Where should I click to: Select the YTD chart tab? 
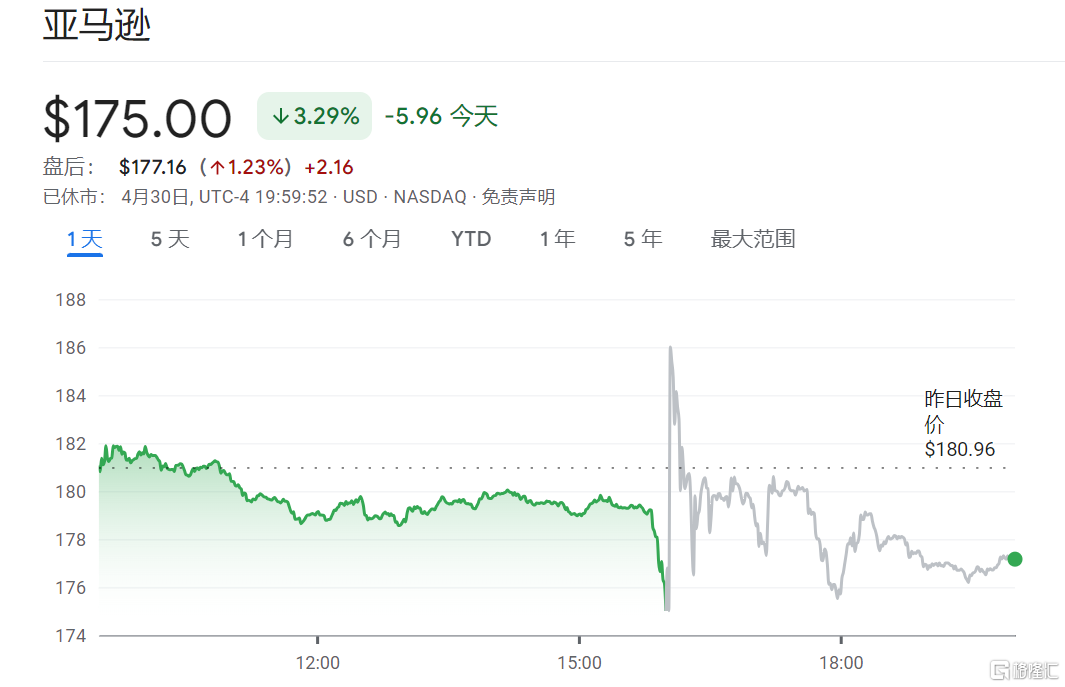[471, 239]
